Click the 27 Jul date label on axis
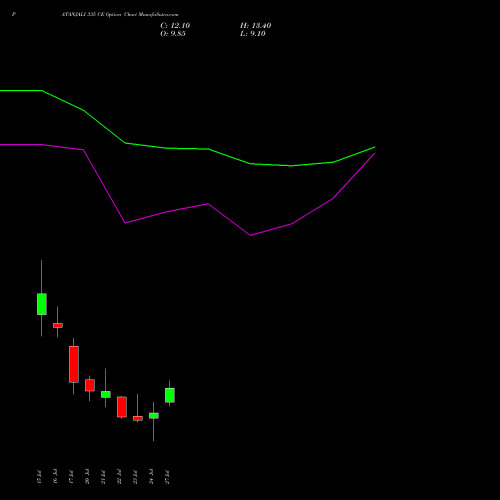The height and width of the screenshot is (500, 500). click(167, 477)
